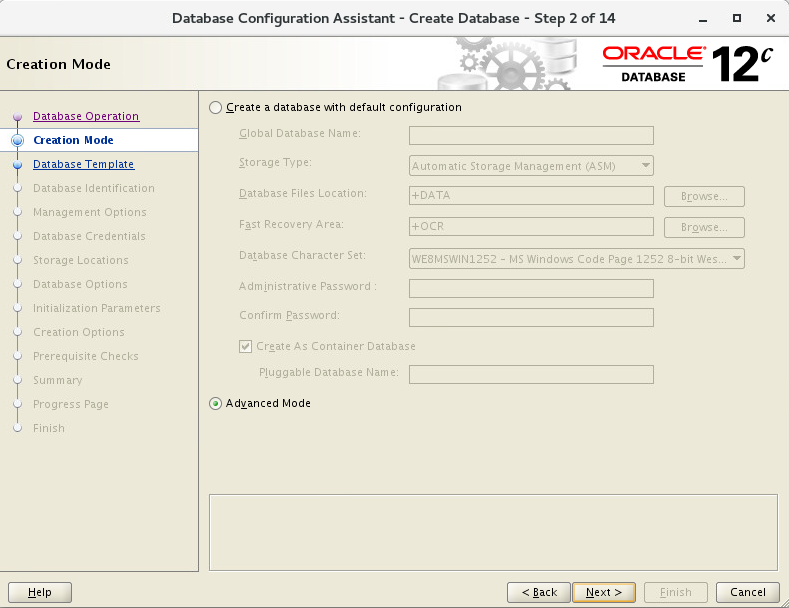This screenshot has width=789, height=608.
Task: Click the Pluggable Database Name field
Action: [x=531, y=374]
